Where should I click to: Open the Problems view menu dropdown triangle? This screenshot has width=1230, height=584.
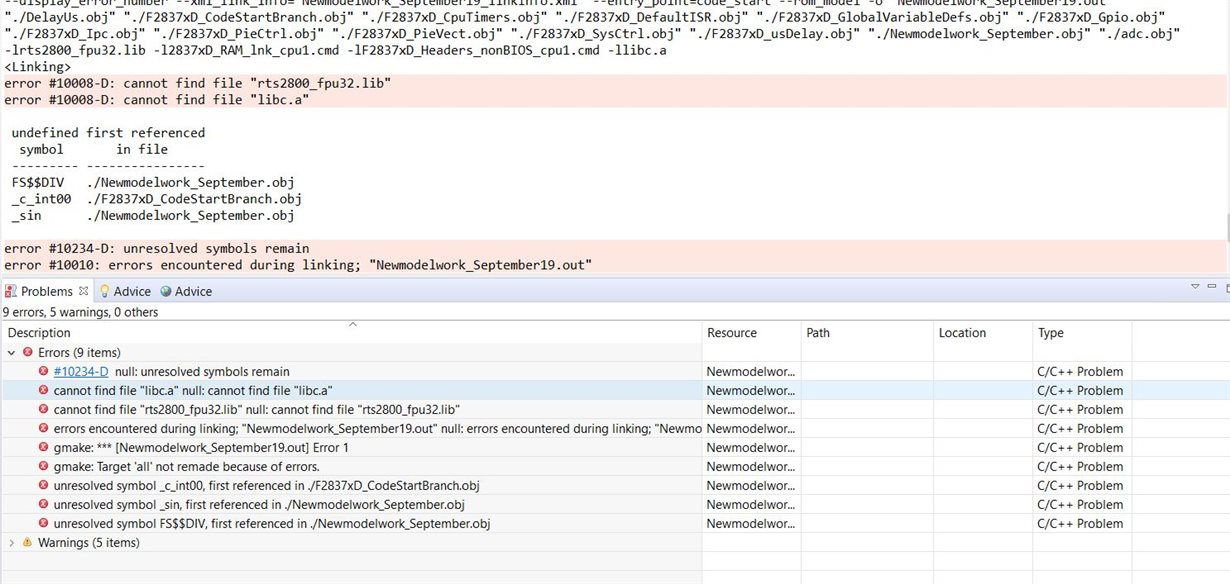tap(1194, 286)
